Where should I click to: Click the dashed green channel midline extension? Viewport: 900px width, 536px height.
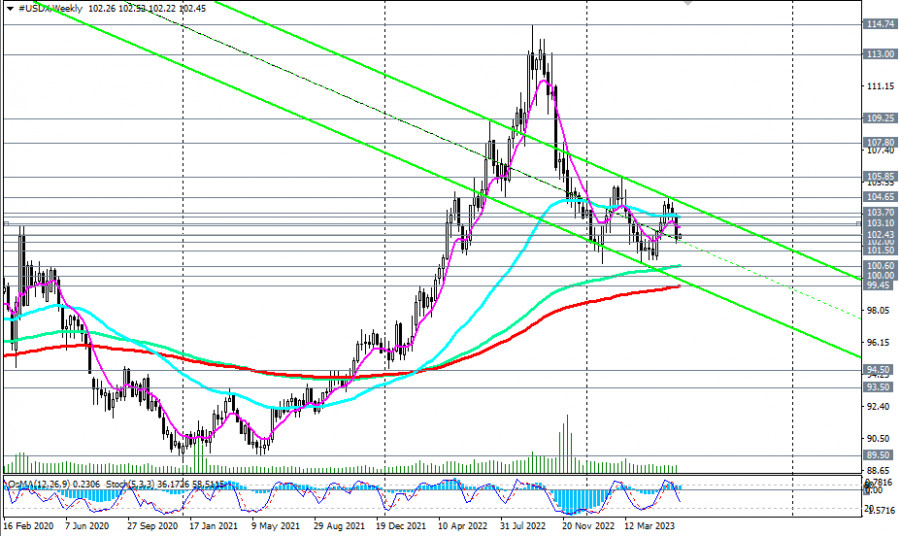tap(780, 281)
